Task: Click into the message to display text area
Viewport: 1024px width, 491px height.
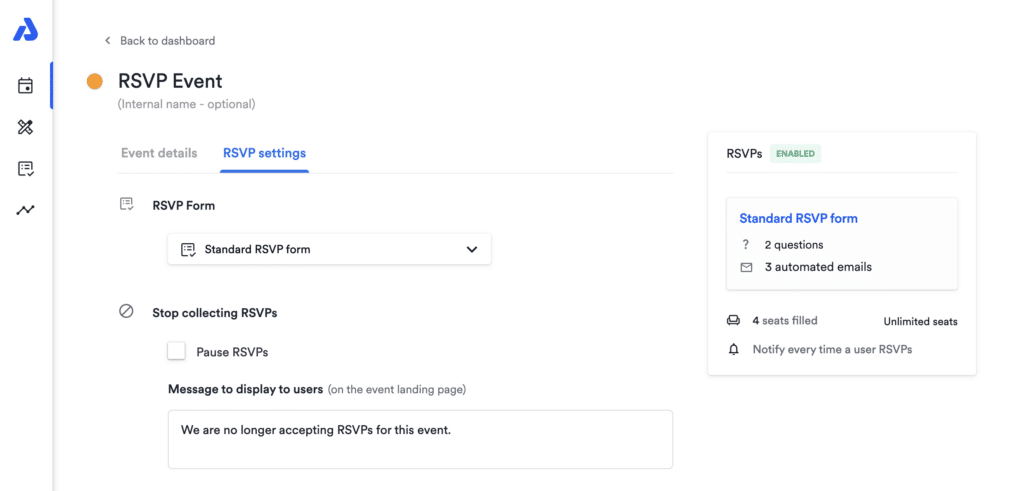Action: pyautogui.click(x=420, y=439)
